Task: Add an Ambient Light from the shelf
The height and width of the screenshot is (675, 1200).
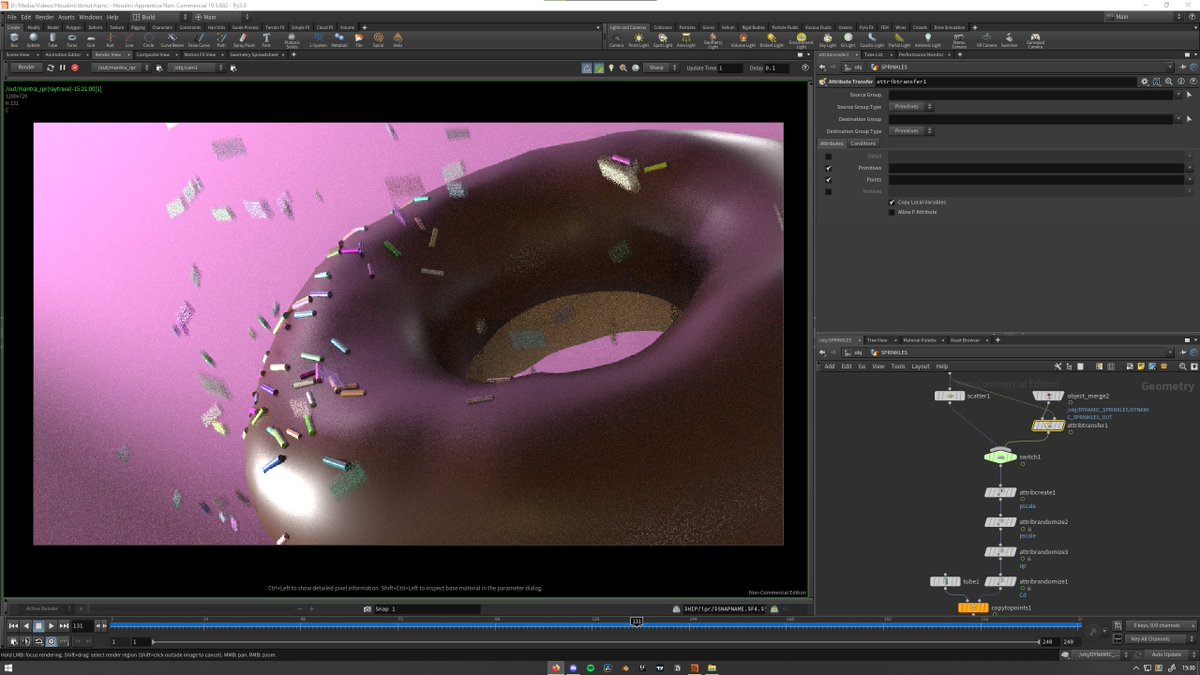Action: pyautogui.click(x=928, y=40)
